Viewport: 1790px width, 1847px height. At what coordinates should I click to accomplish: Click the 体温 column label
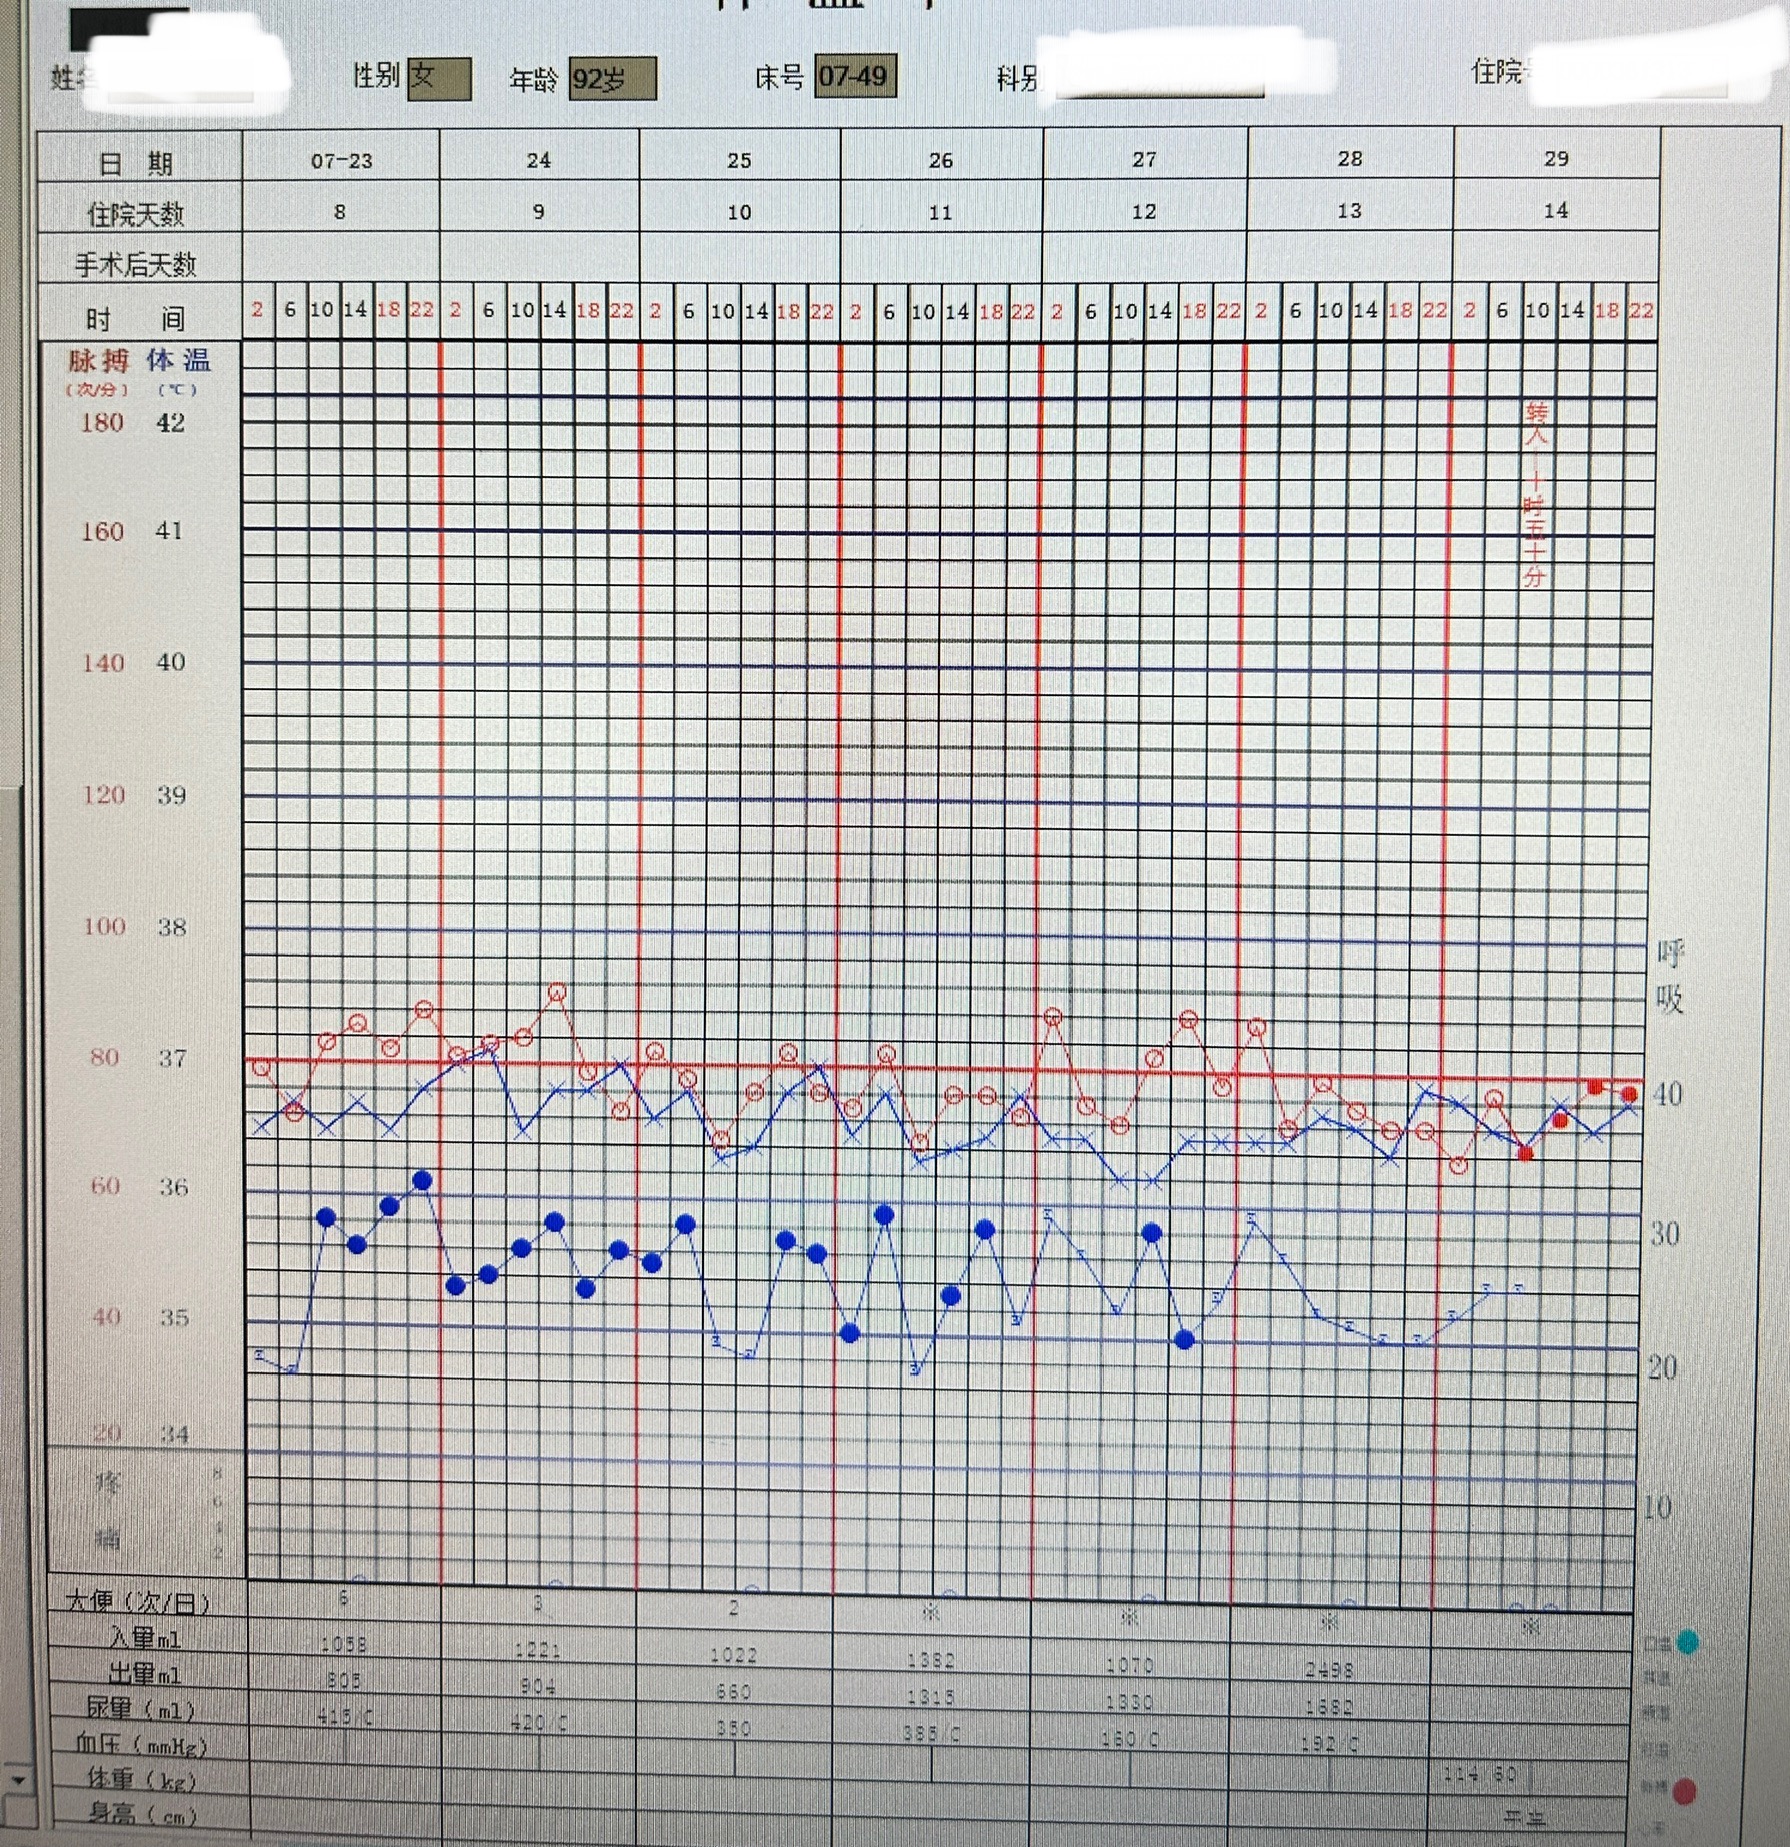[178, 361]
